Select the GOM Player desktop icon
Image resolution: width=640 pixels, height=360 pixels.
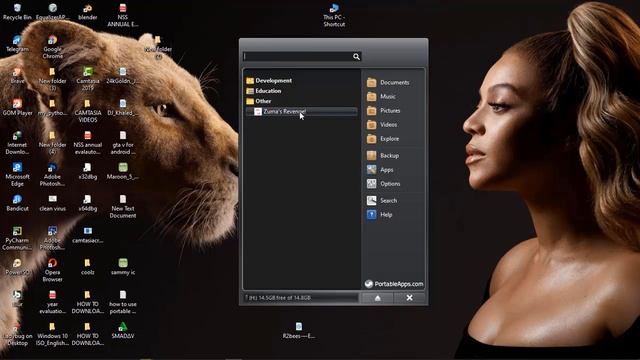click(x=17, y=107)
